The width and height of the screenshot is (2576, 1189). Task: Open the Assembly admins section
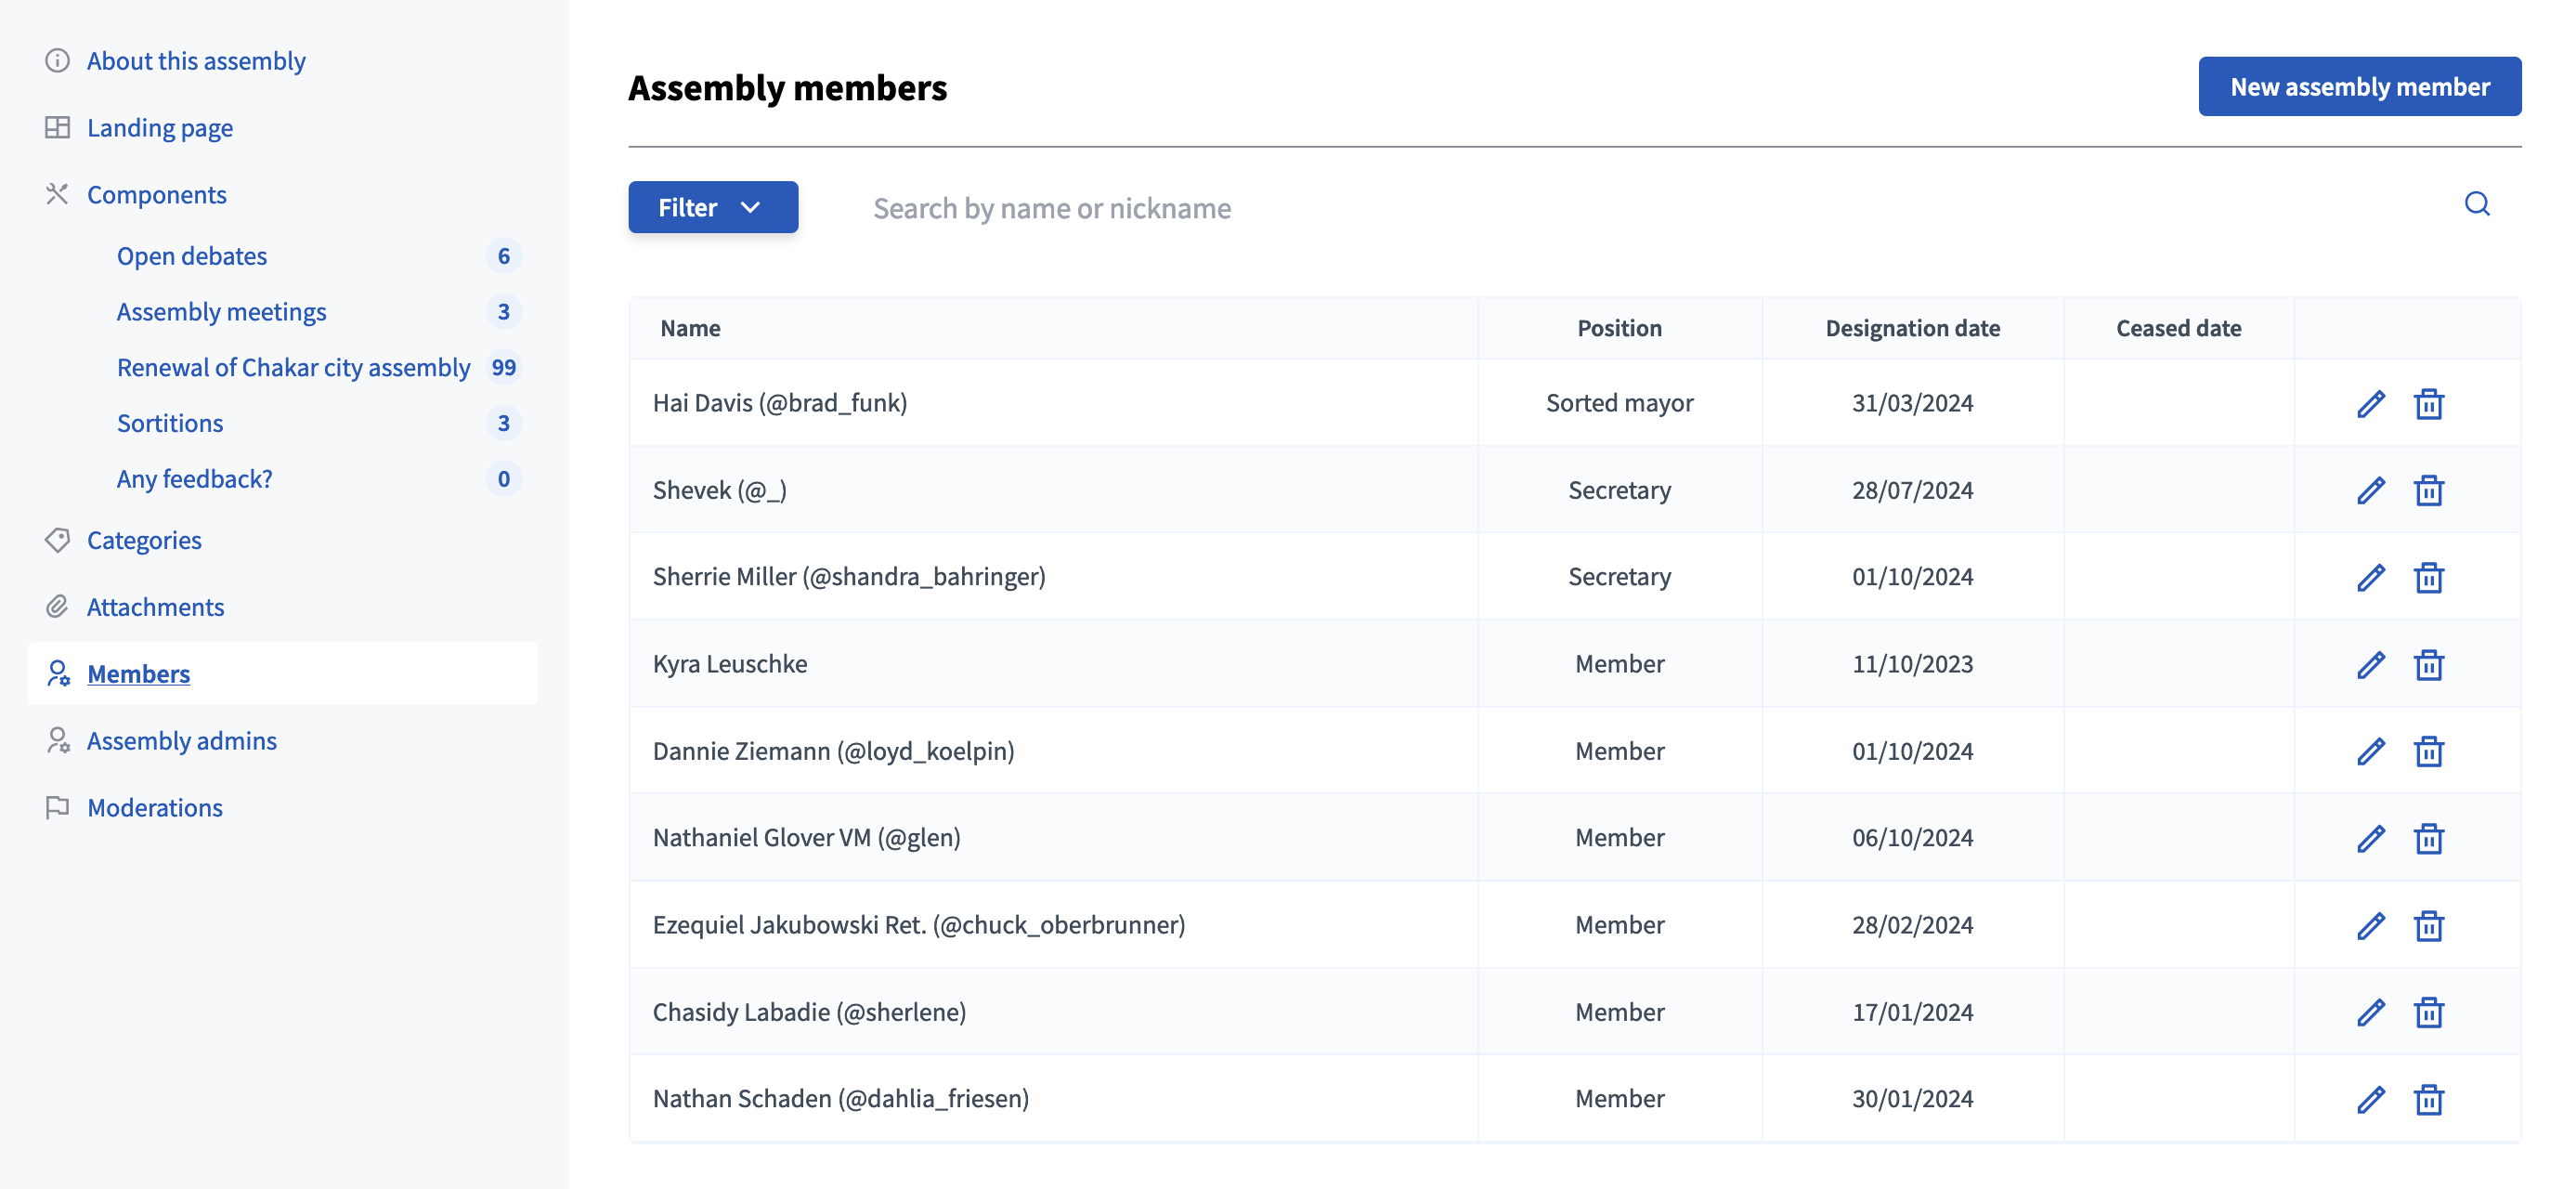[x=181, y=738]
